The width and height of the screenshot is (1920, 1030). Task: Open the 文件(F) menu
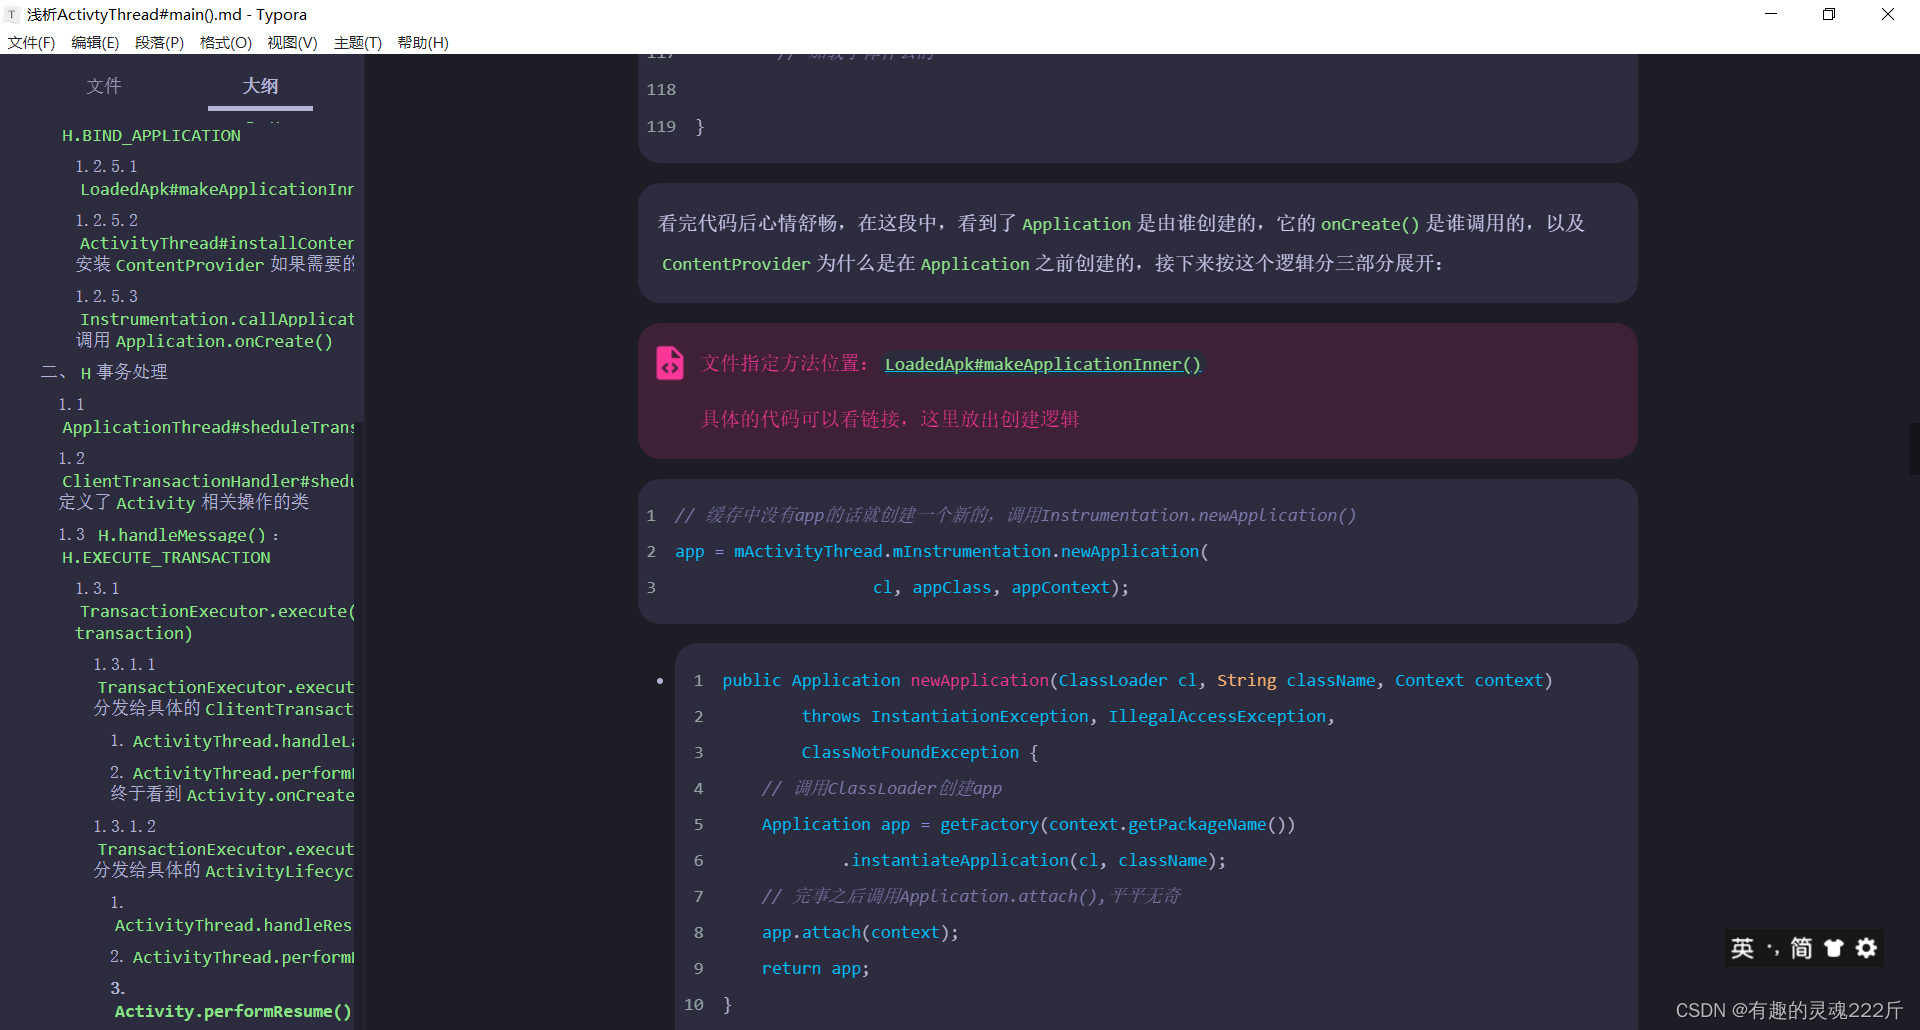coord(30,42)
